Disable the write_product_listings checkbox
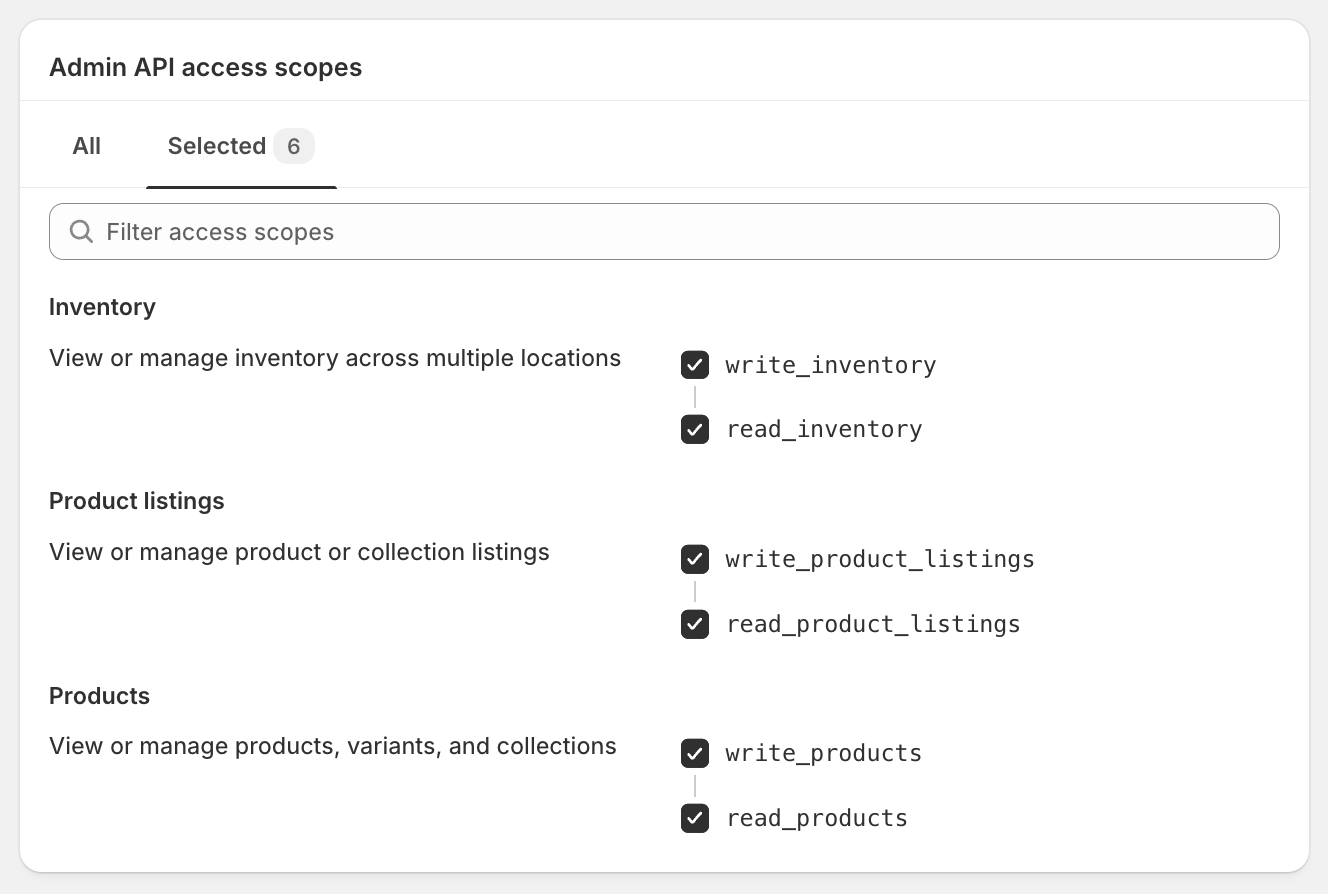 (695, 559)
